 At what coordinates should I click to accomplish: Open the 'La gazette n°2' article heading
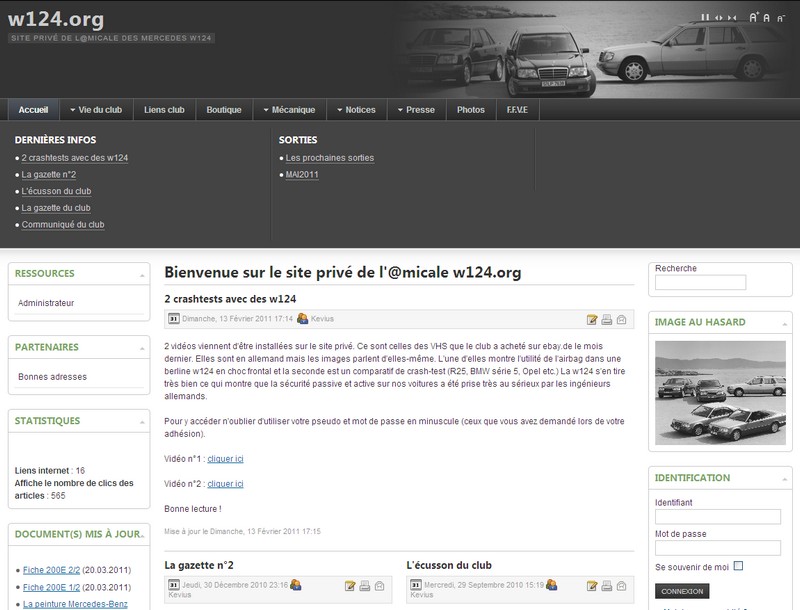point(199,565)
